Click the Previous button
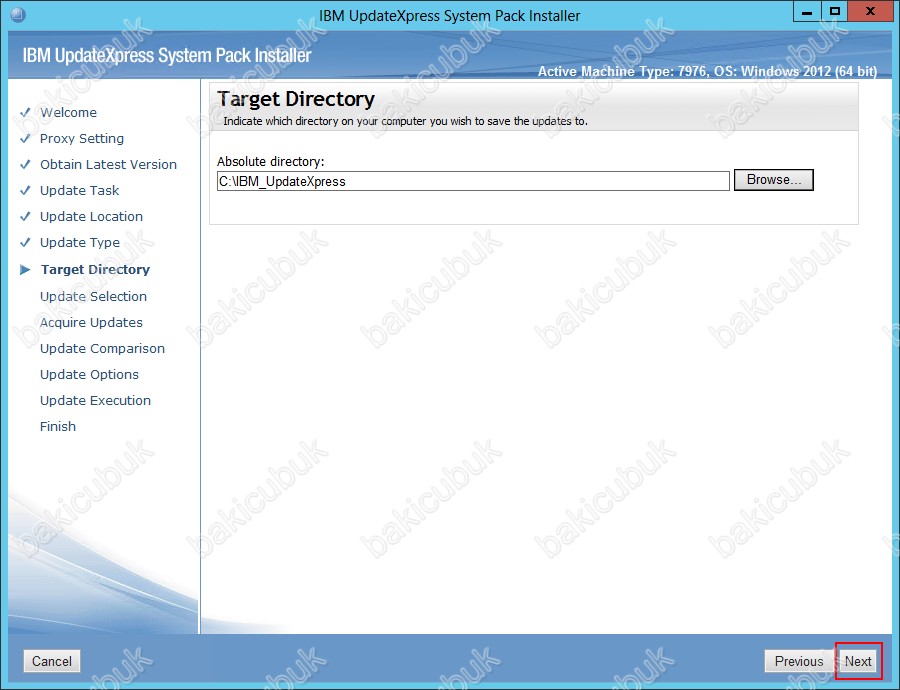The width and height of the screenshot is (900, 690). point(798,661)
